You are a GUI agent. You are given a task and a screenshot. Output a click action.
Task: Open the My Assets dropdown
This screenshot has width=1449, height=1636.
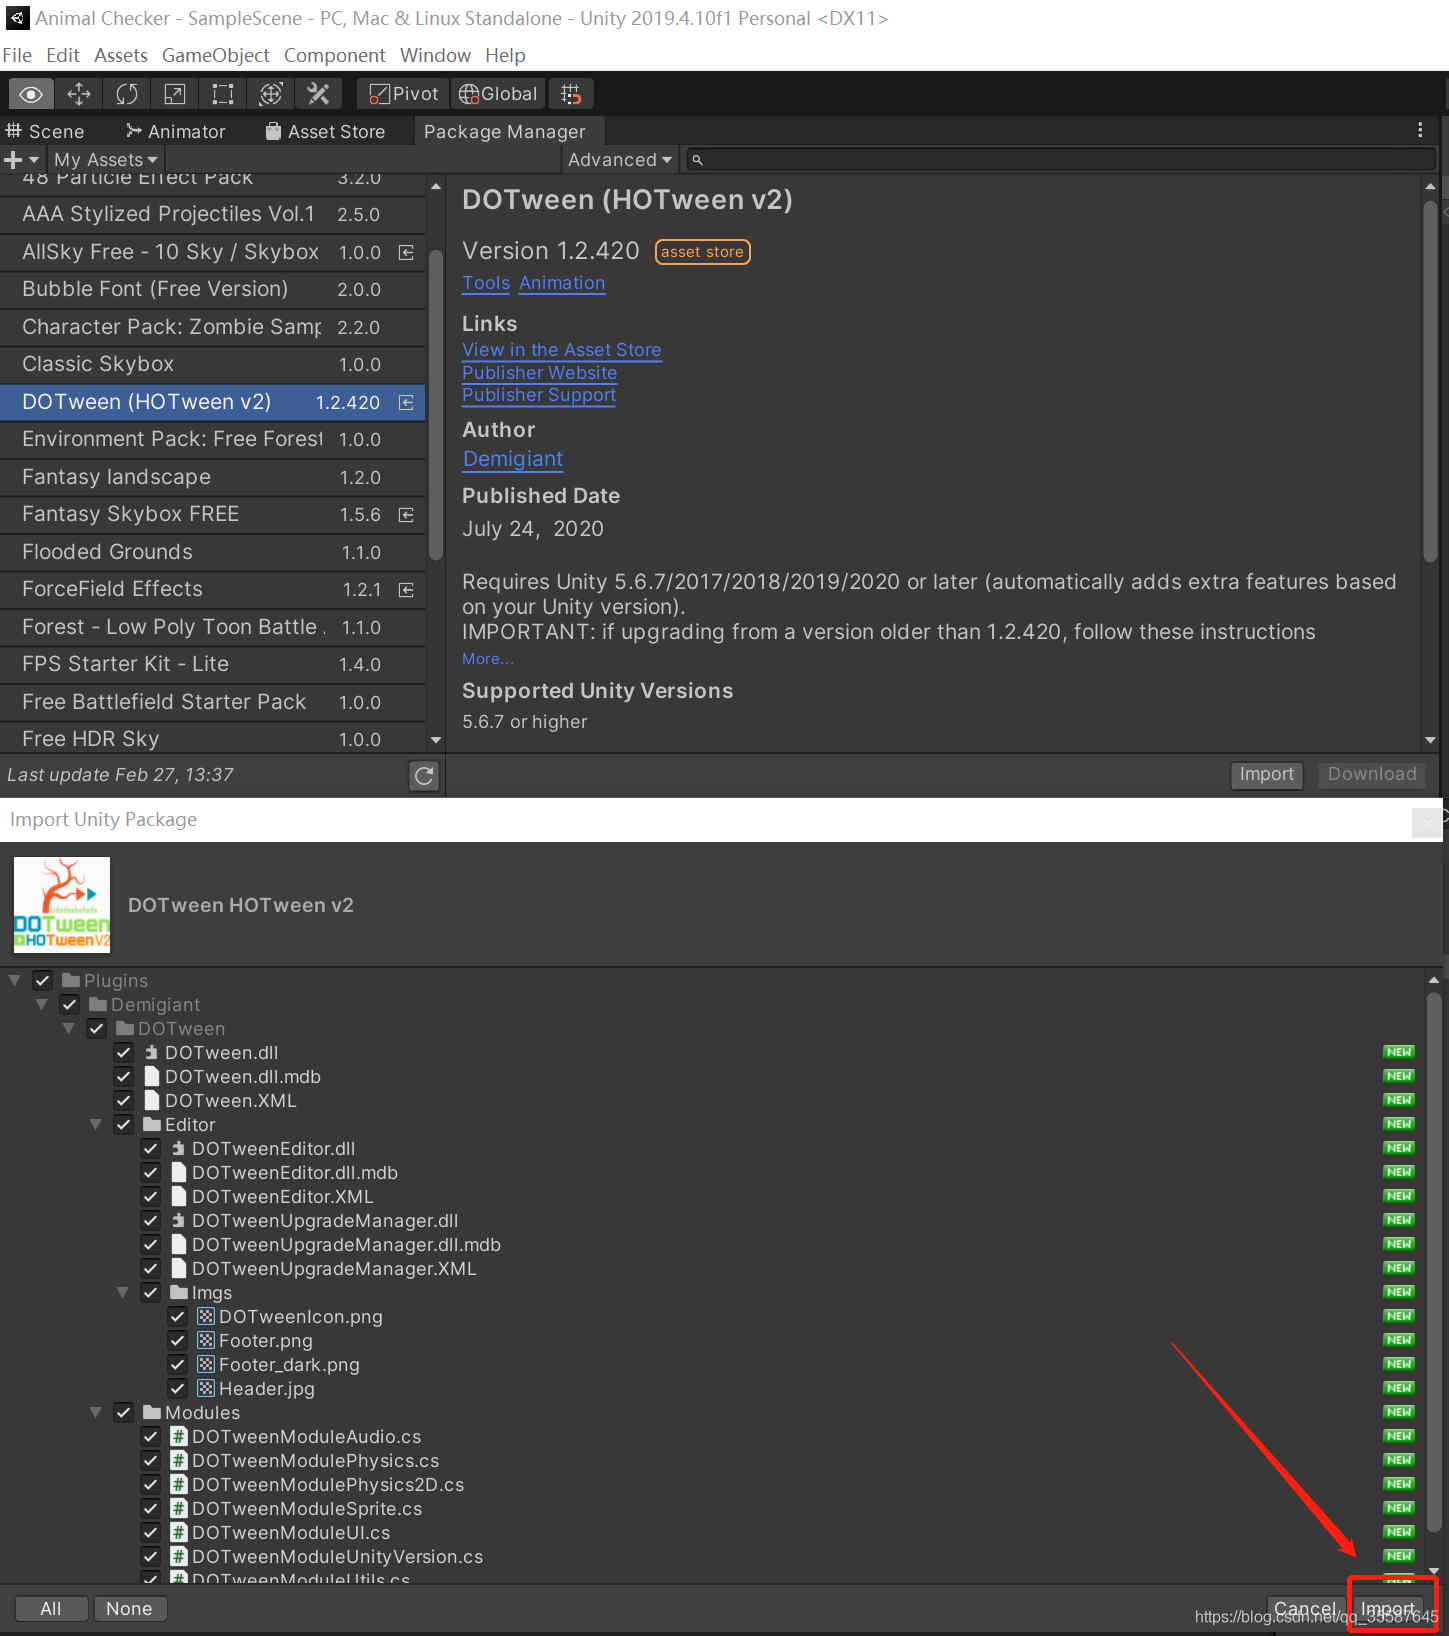106,160
